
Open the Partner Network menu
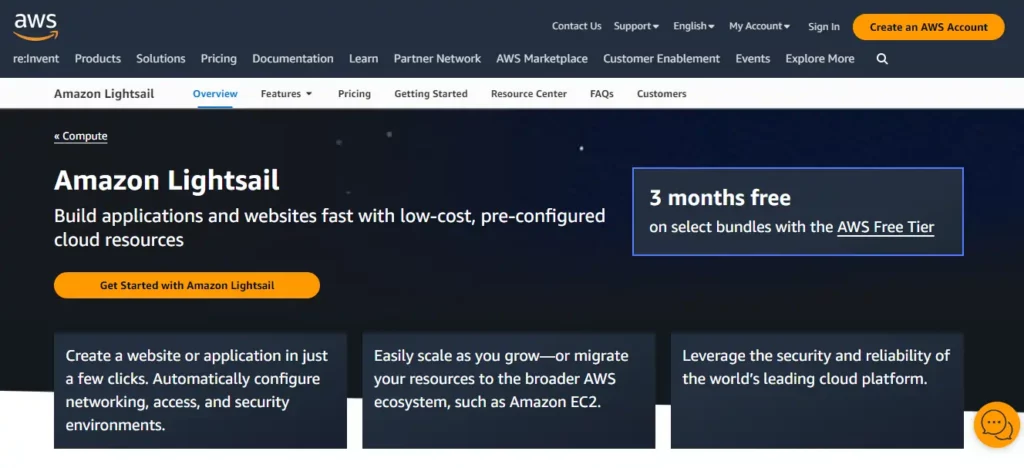[437, 59]
